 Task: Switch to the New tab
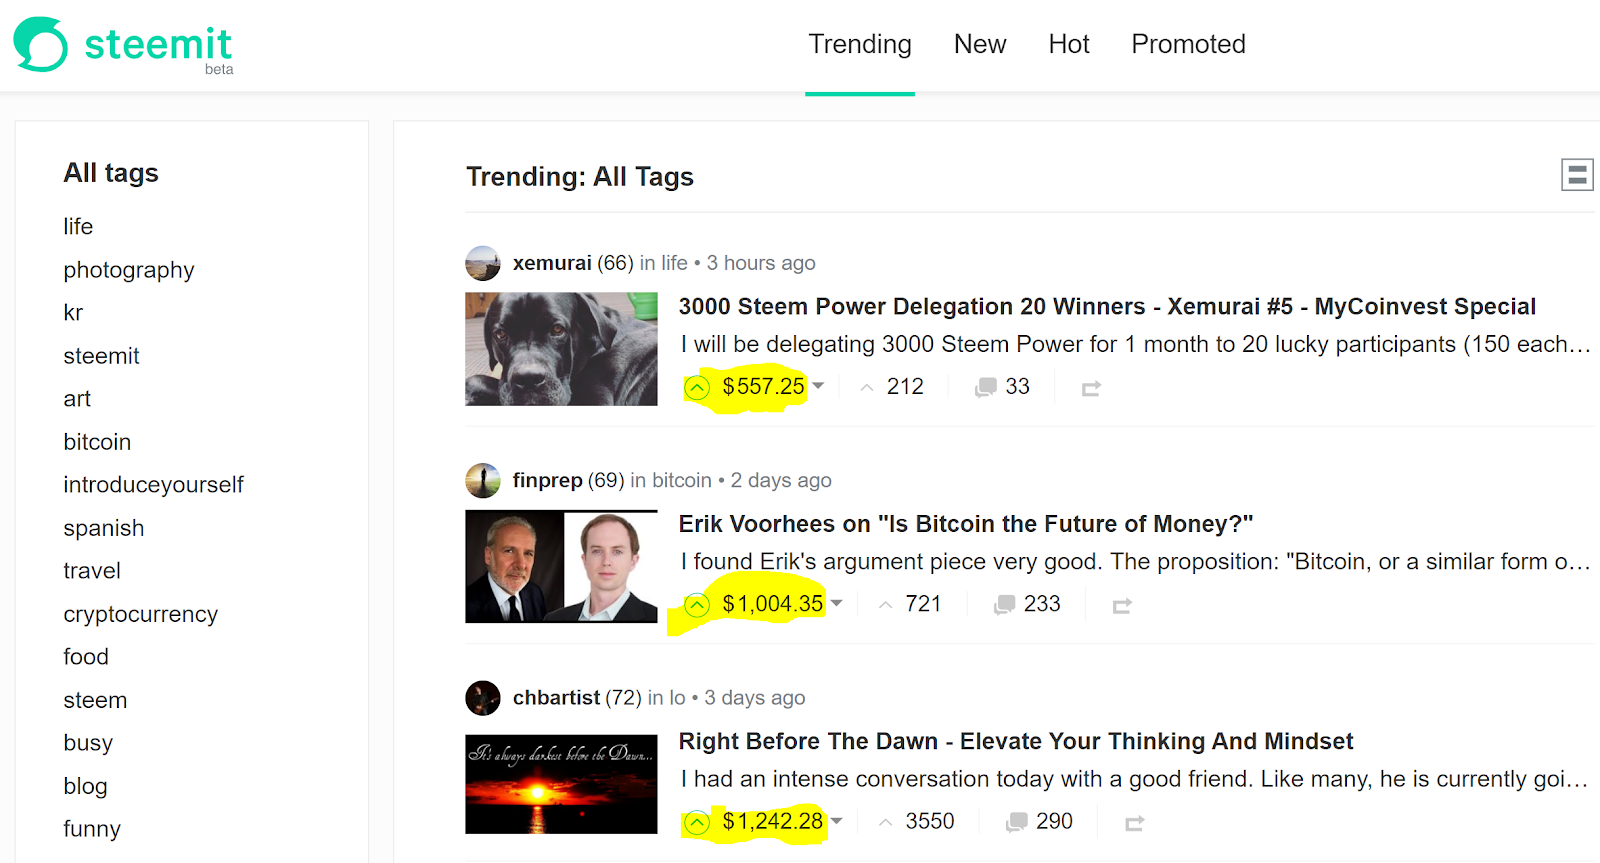point(980,44)
